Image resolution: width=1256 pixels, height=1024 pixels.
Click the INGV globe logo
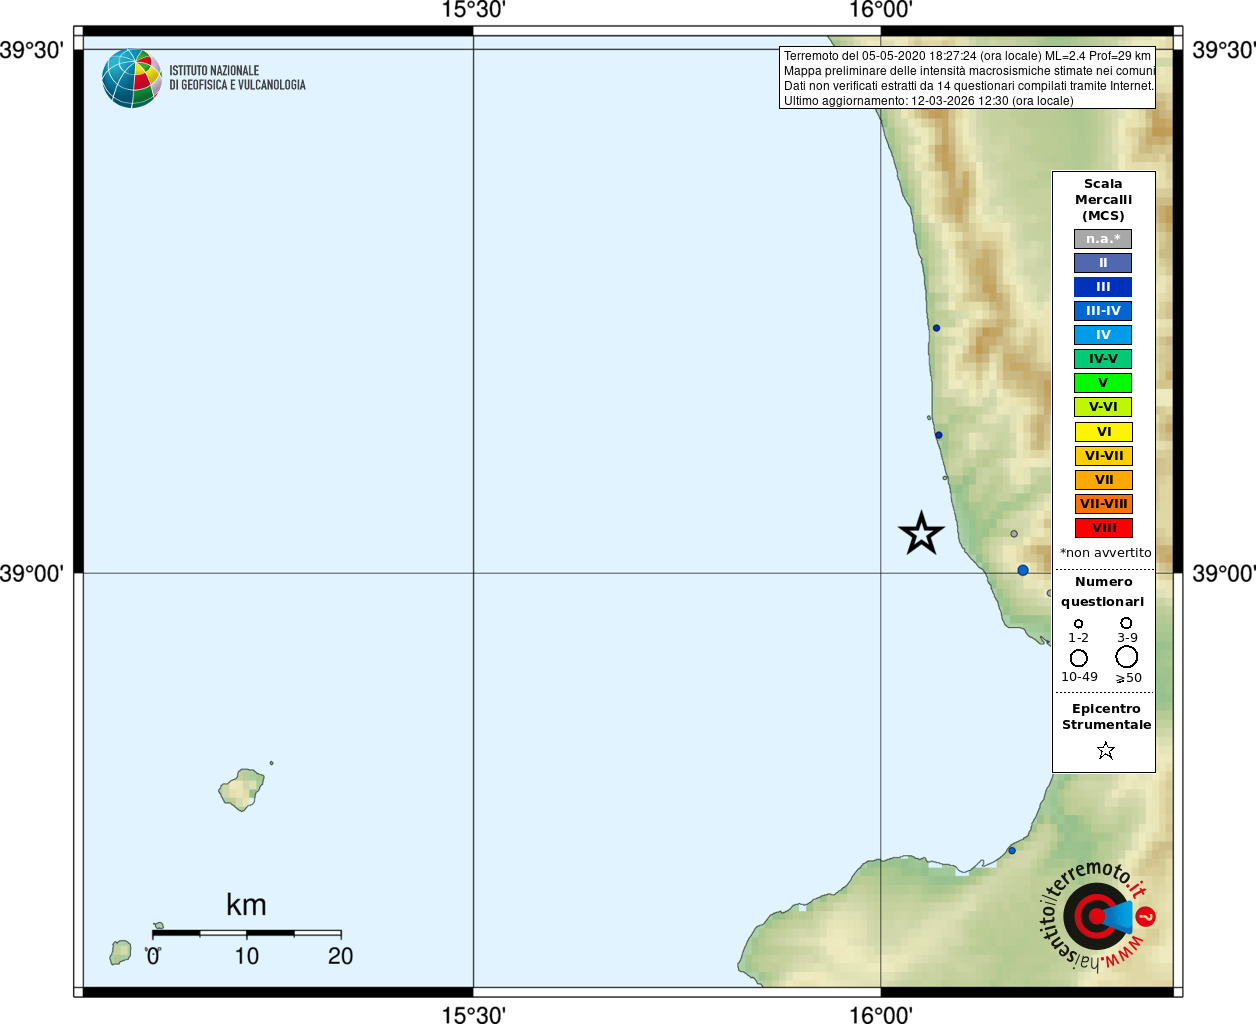[x=132, y=78]
